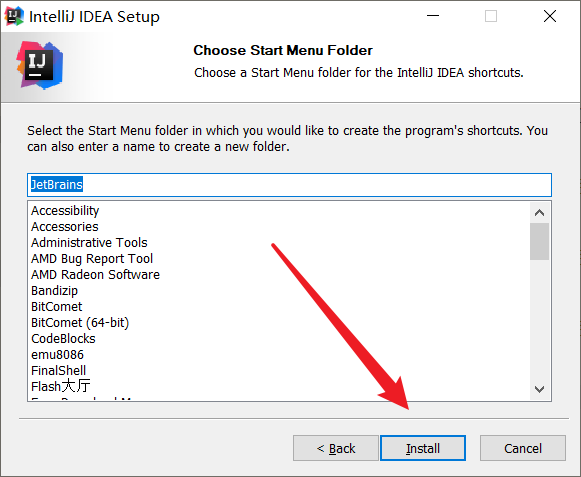
Task: Click the IntelliJ IDEA title bar icon
Action: [x=14, y=16]
